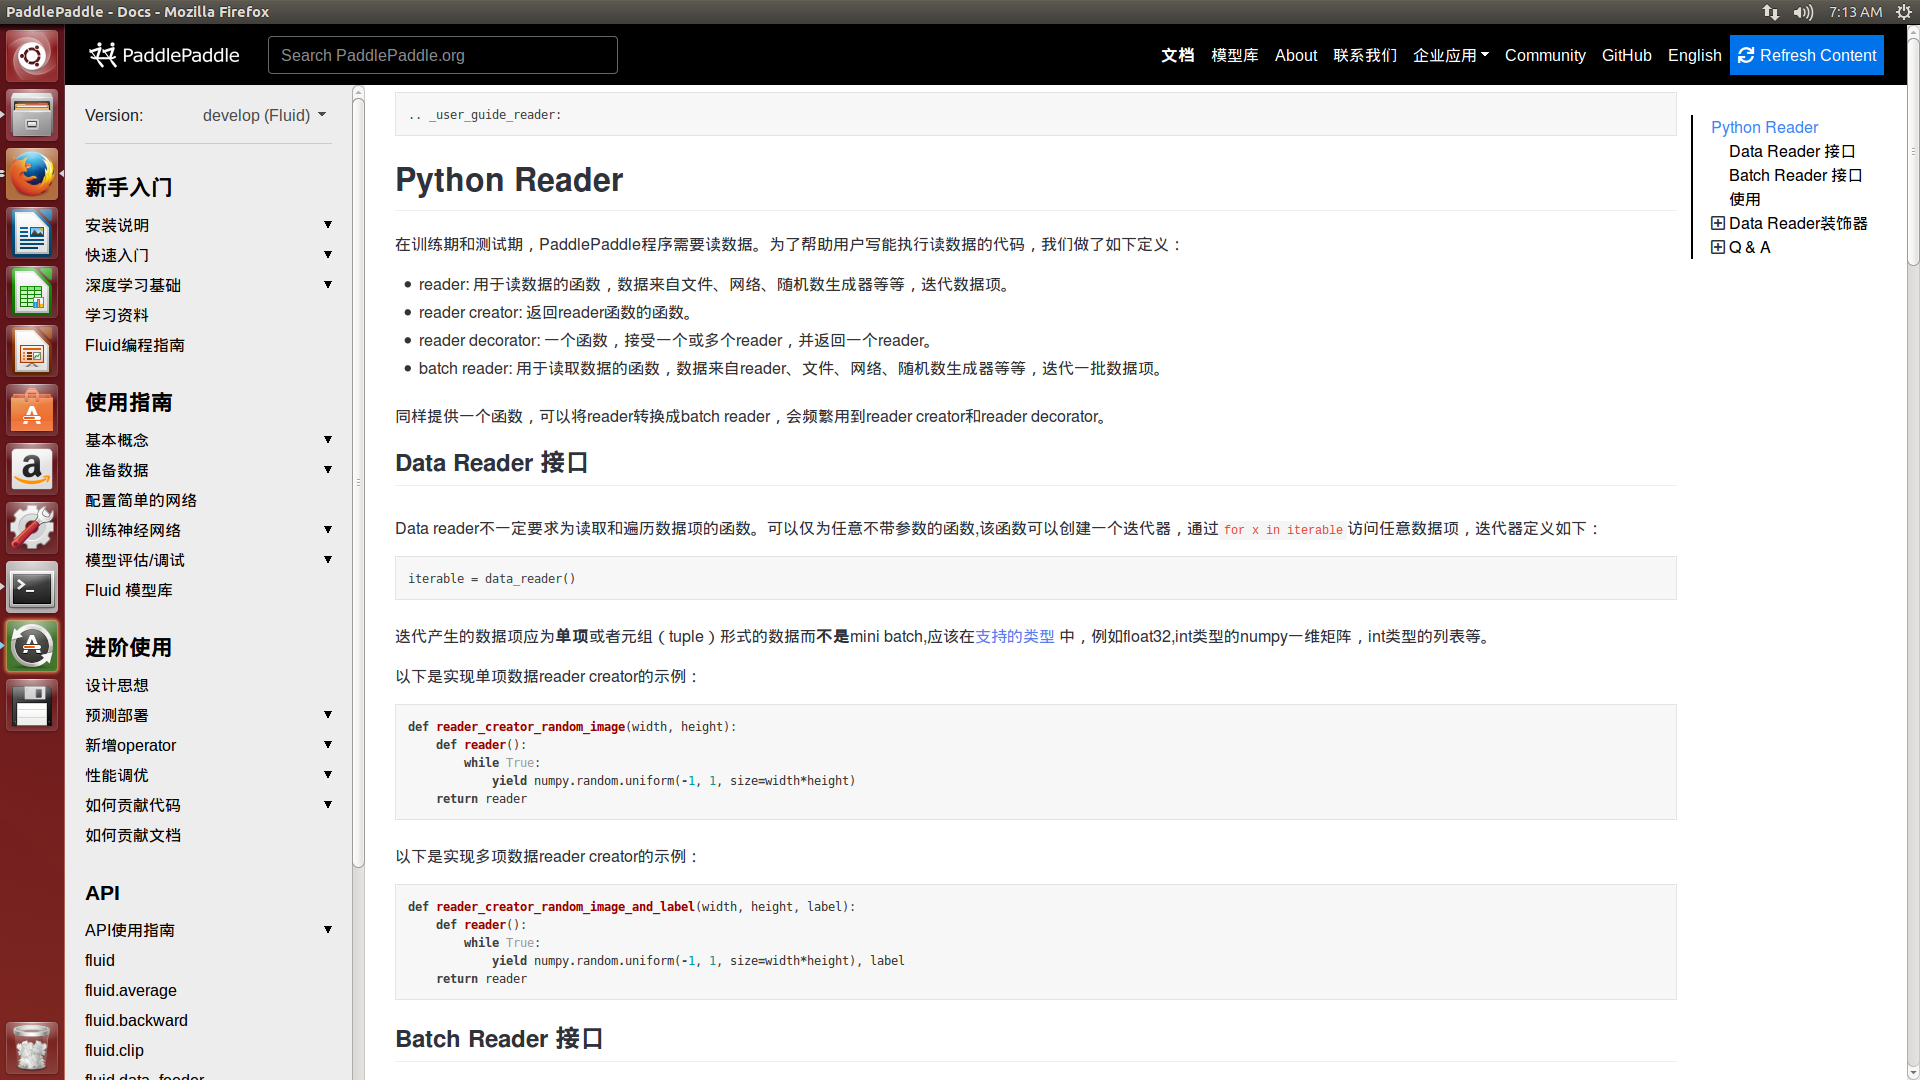
Task: Expand the Data Reader装饰器 outline item
Action: [x=1717, y=223]
